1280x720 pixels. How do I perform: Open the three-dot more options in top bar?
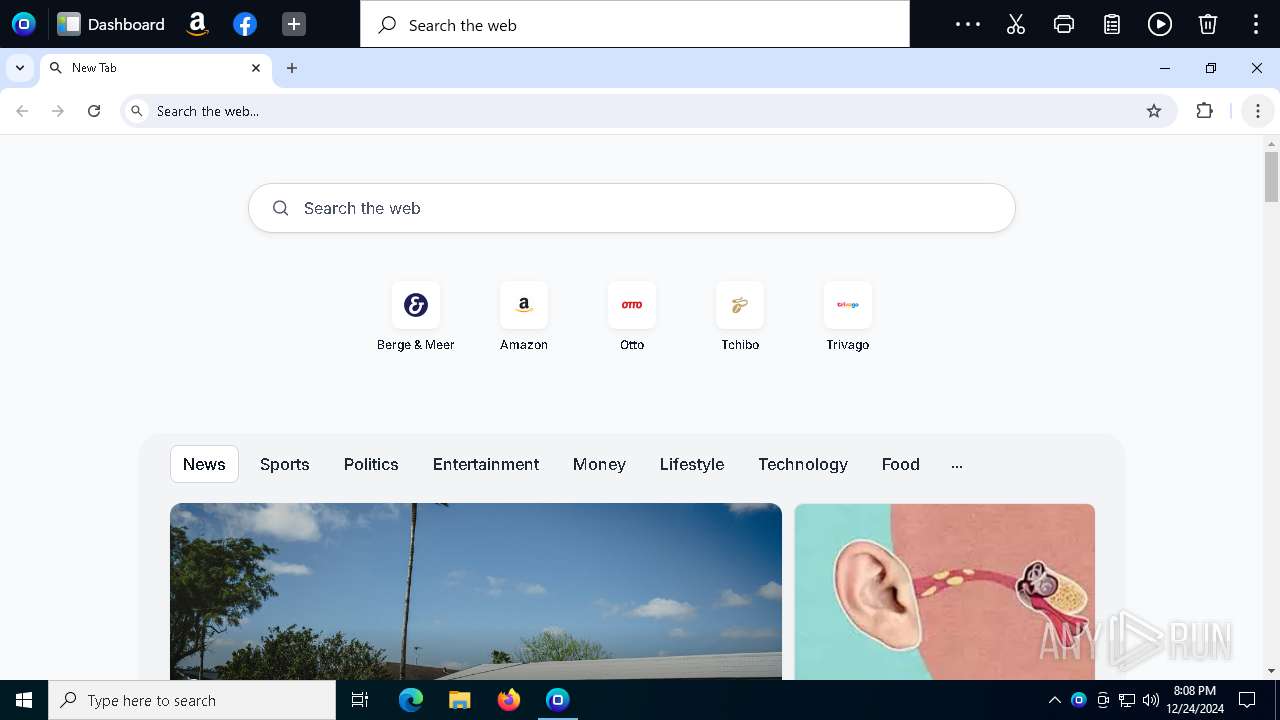pyautogui.click(x=967, y=24)
